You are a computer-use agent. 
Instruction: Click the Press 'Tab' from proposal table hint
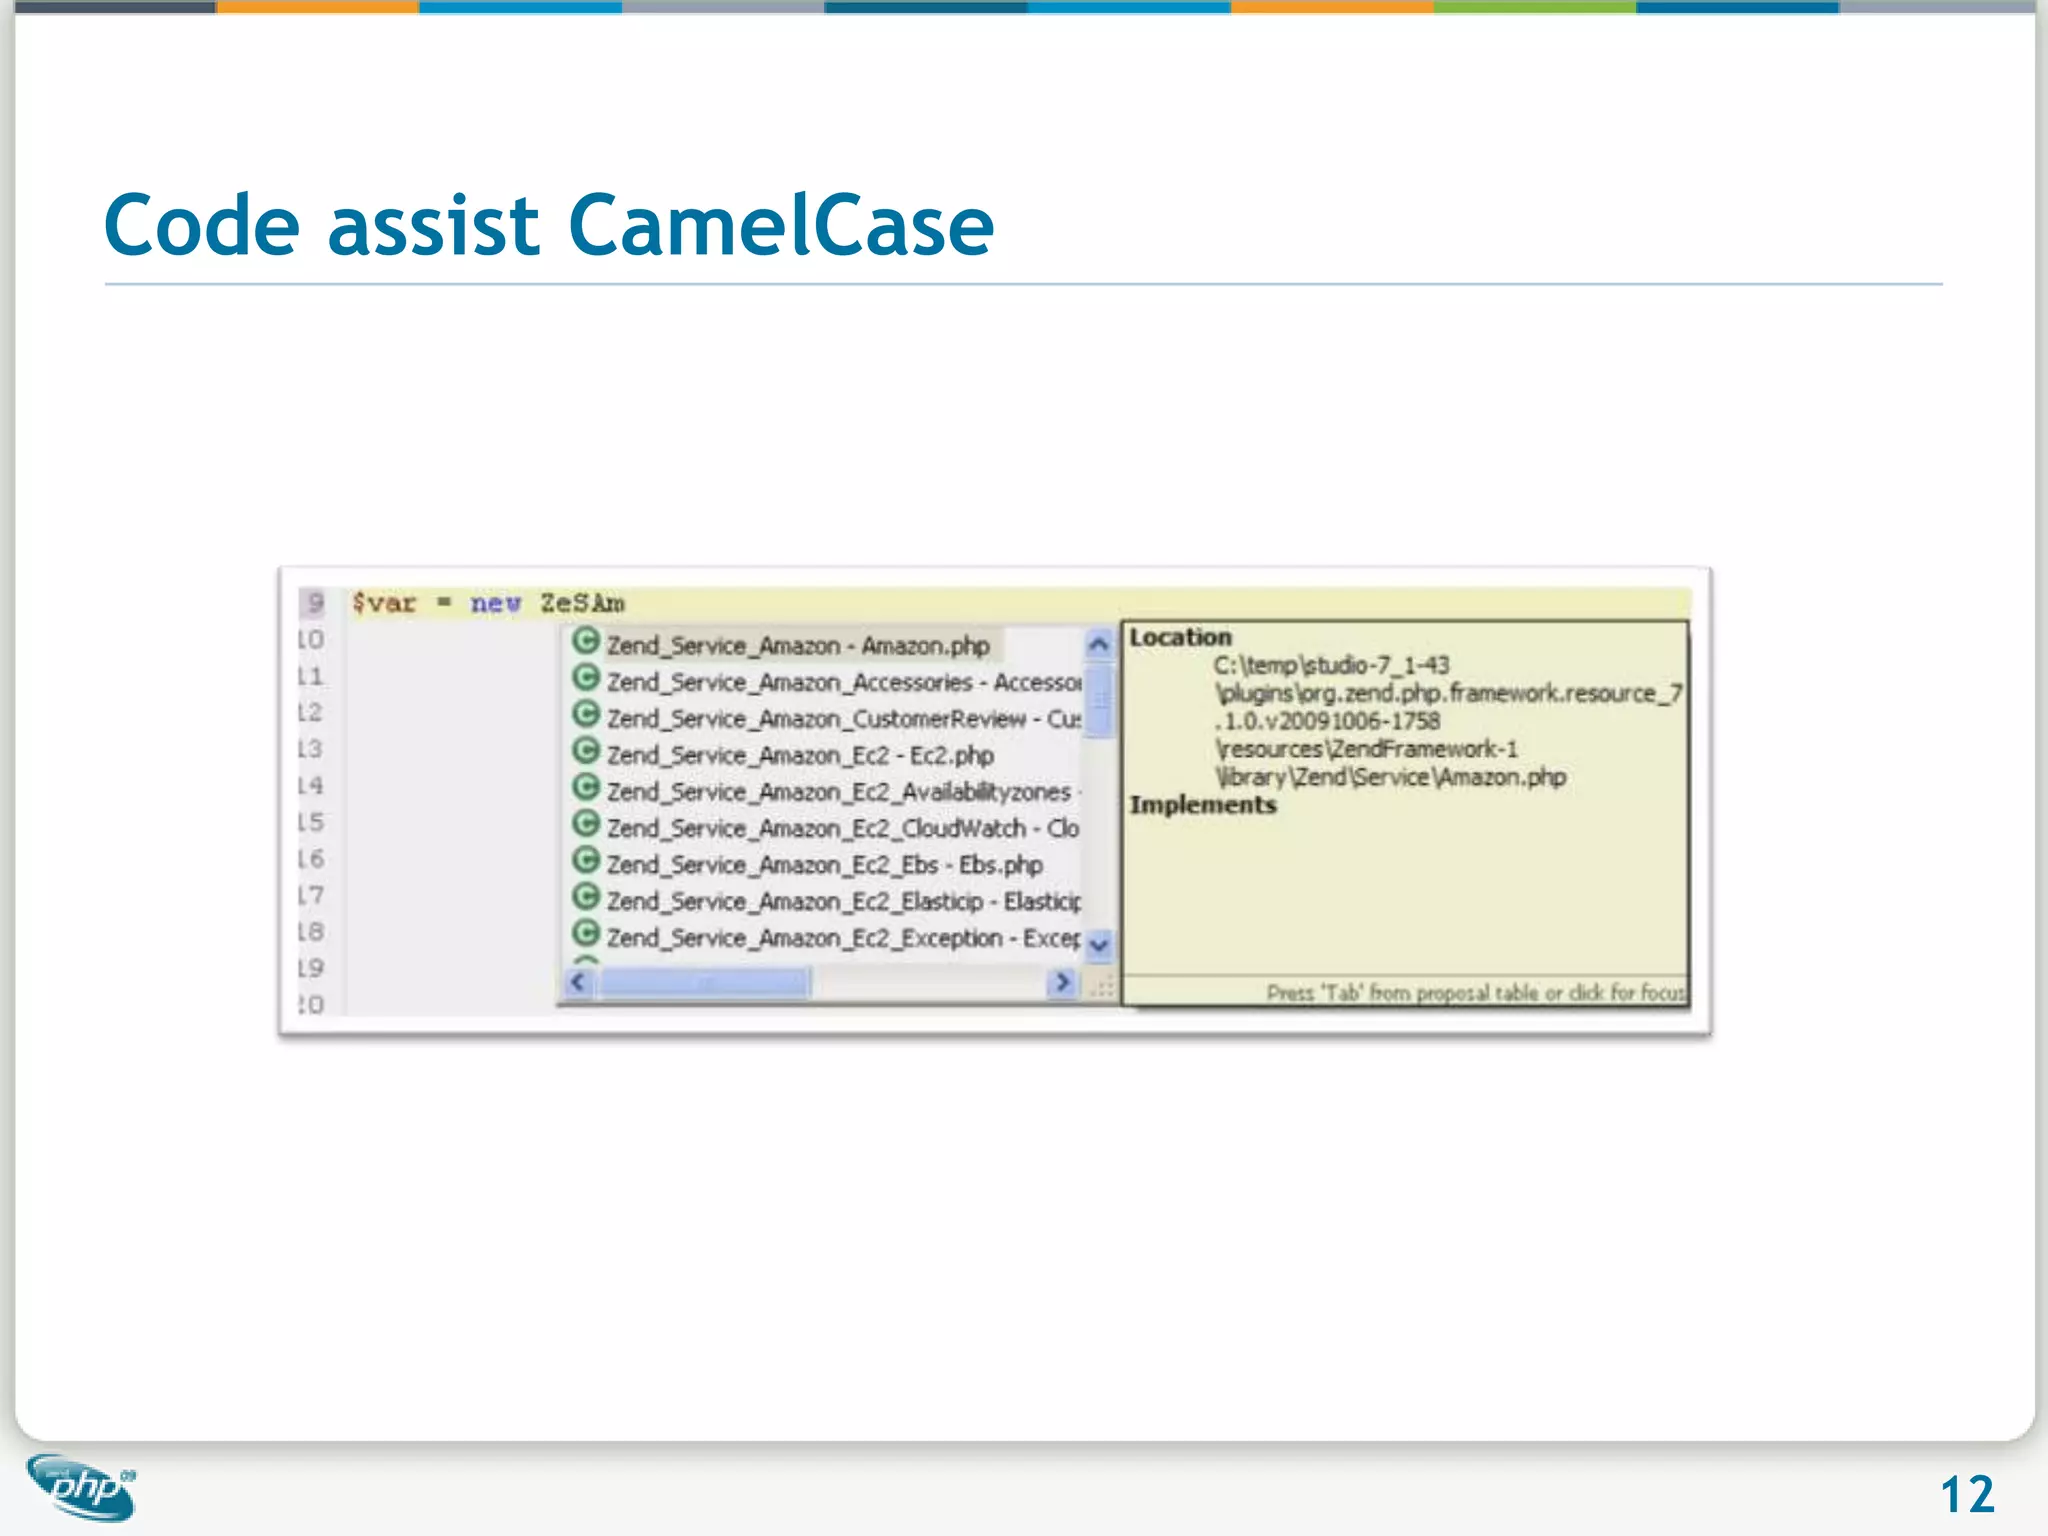pyautogui.click(x=1476, y=993)
